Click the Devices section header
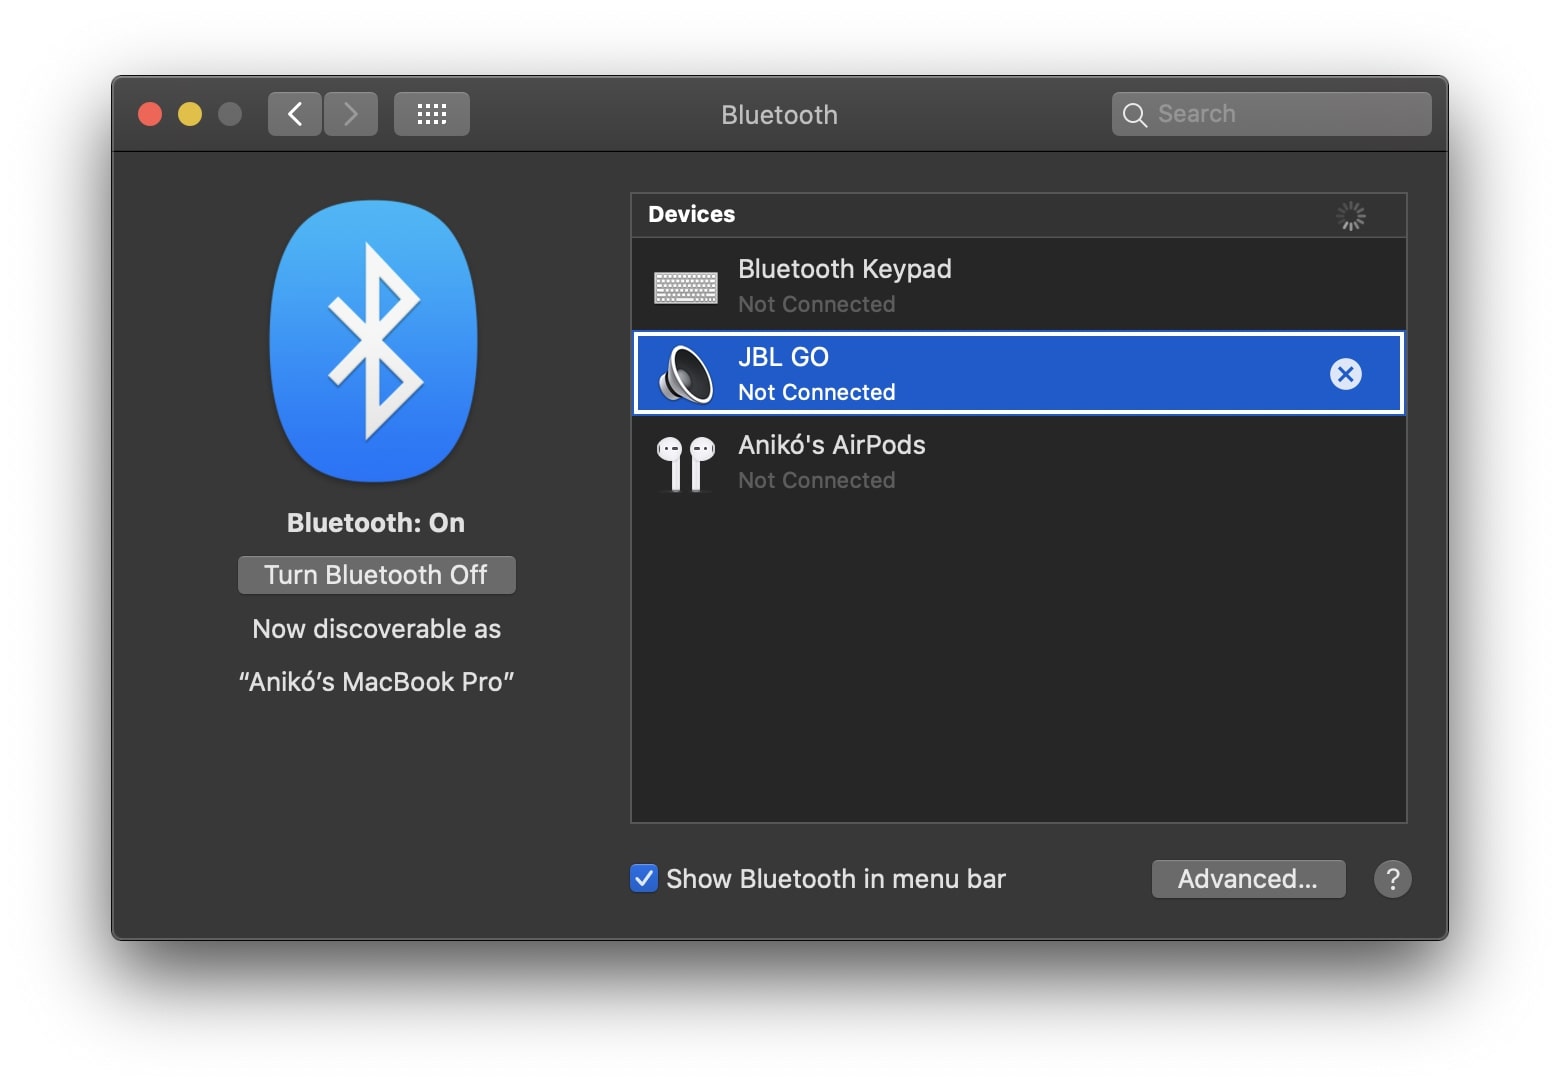 pyautogui.click(x=691, y=214)
